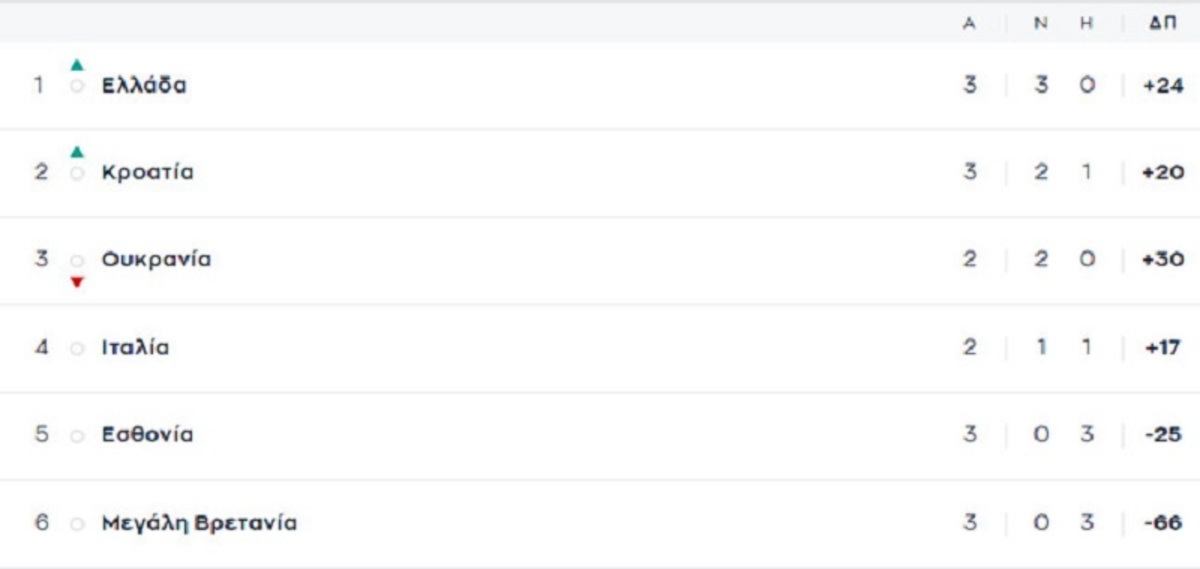Open the Κροατία team link
The image size is (1200, 569).
(x=148, y=172)
